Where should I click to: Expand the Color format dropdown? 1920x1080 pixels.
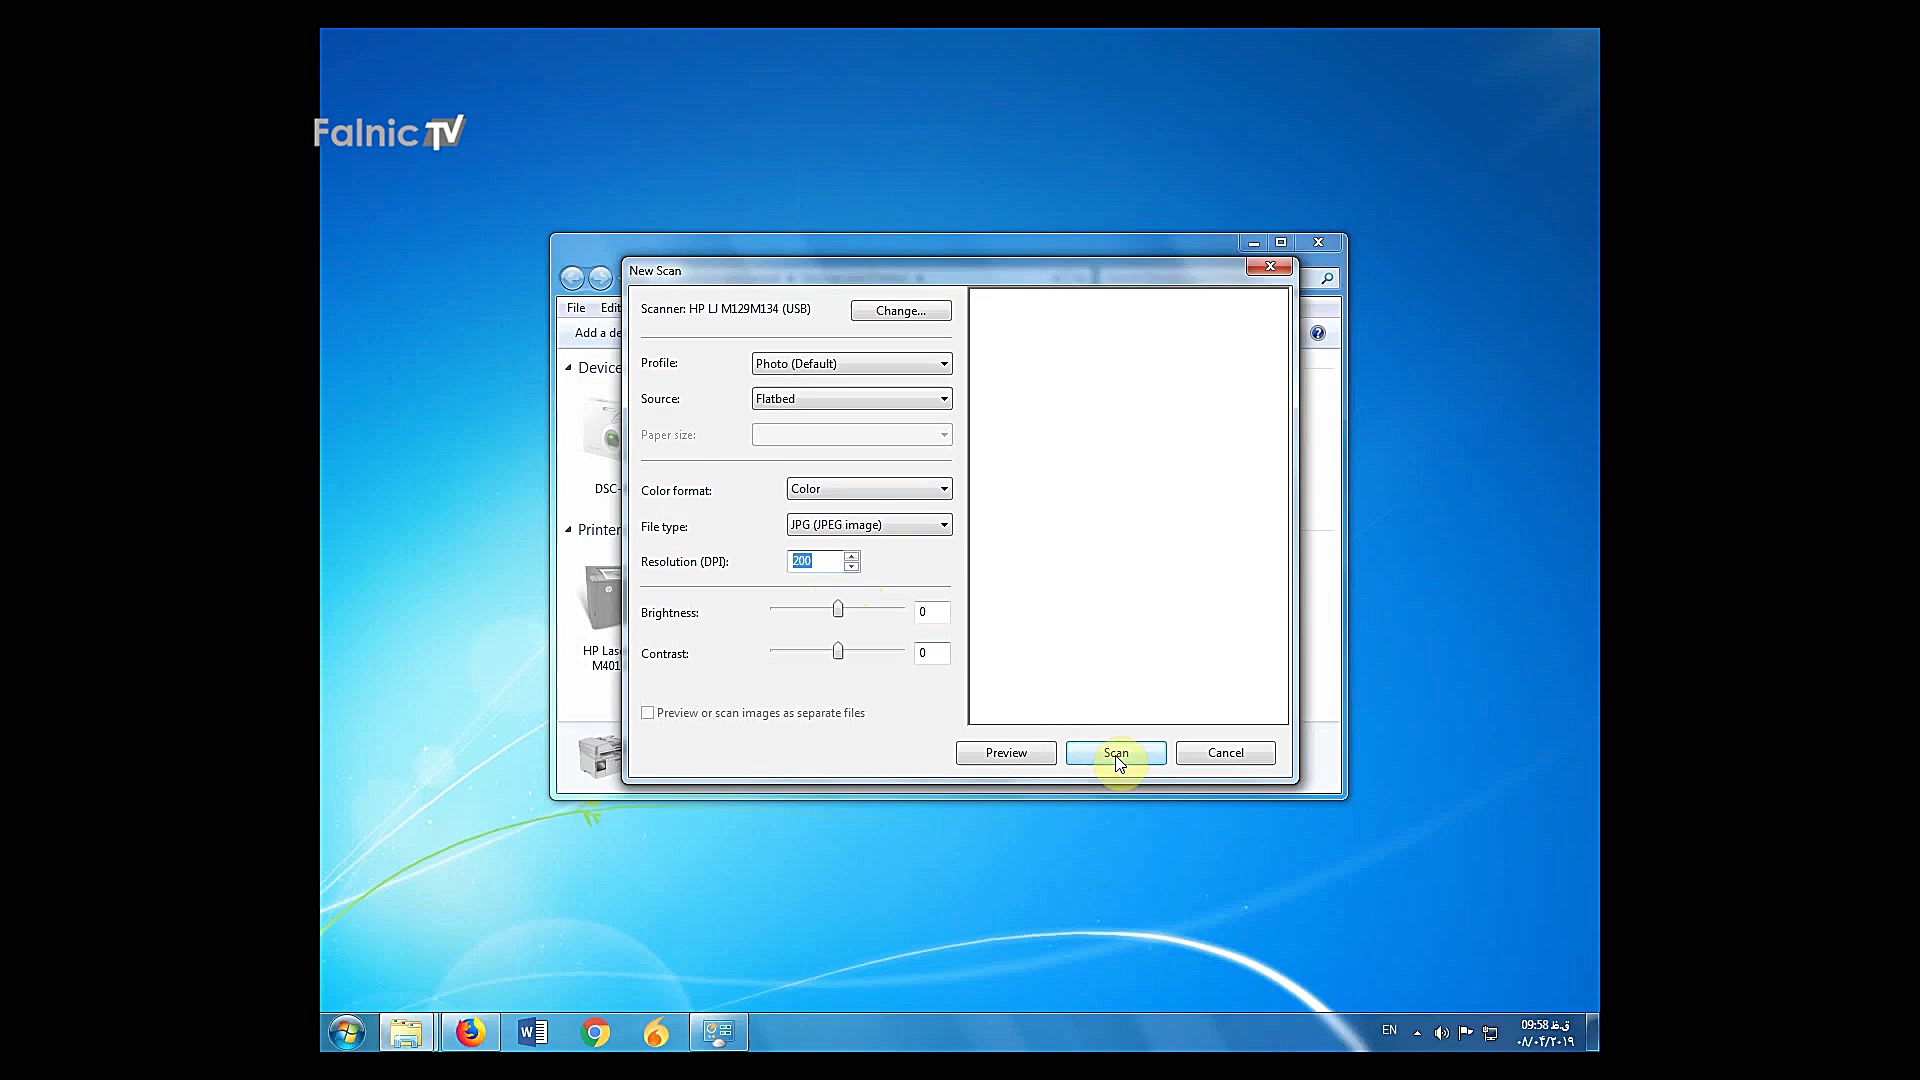point(869,489)
